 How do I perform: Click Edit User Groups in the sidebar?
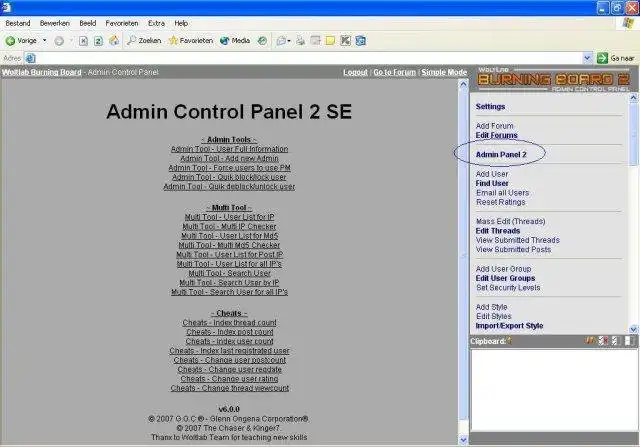(x=505, y=278)
